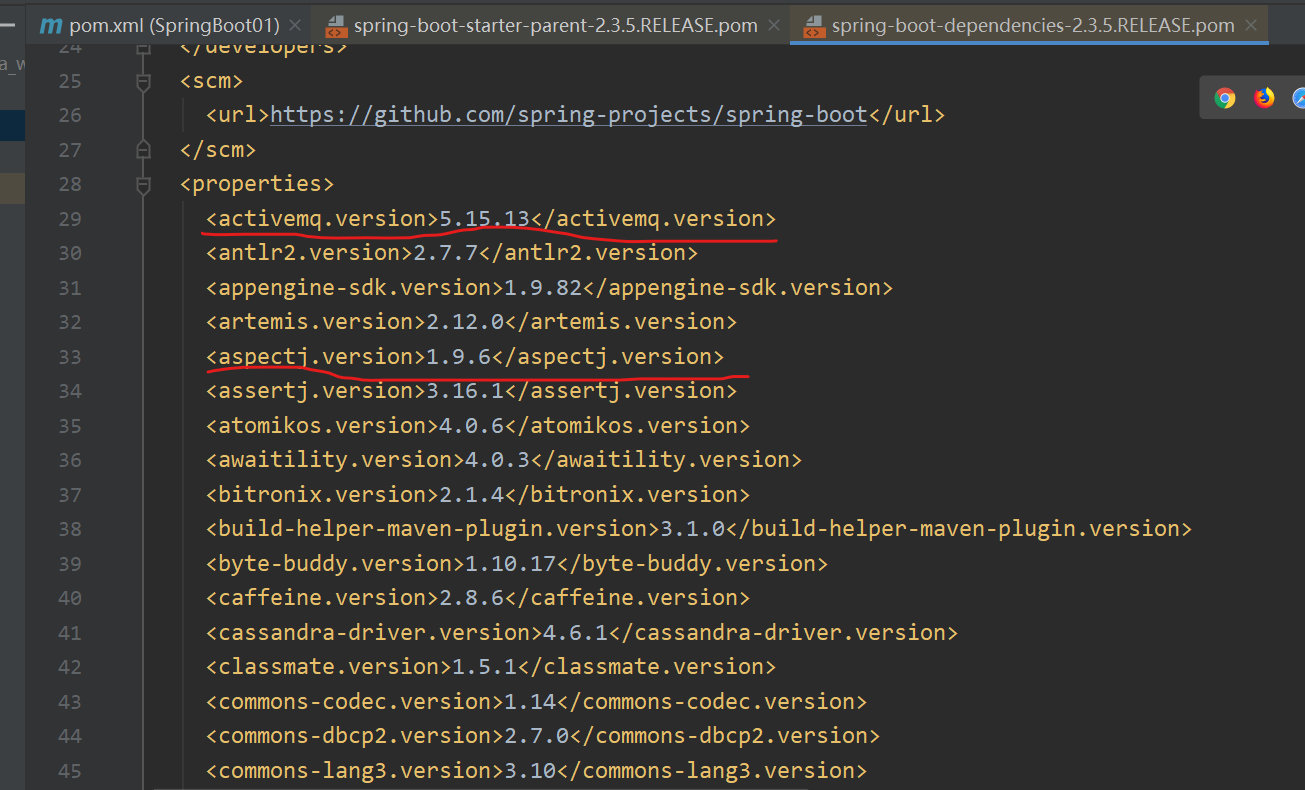1305x790 pixels.
Task: Click the </scm> closing tag
Action: [218, 150]
